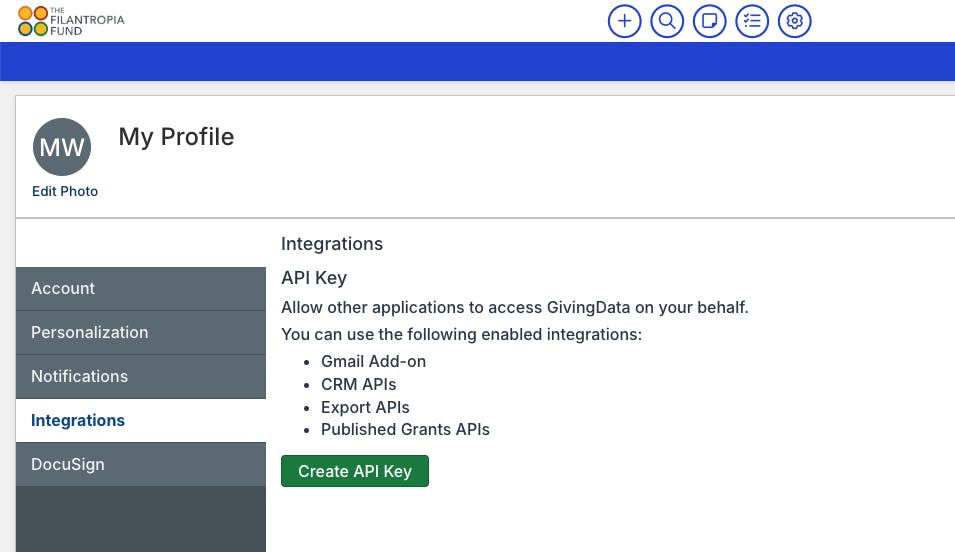Image resolution: width=955 pixels, height=552 pixels.
Task: Open the plus add-new menu icon
Action: [625, 21]
